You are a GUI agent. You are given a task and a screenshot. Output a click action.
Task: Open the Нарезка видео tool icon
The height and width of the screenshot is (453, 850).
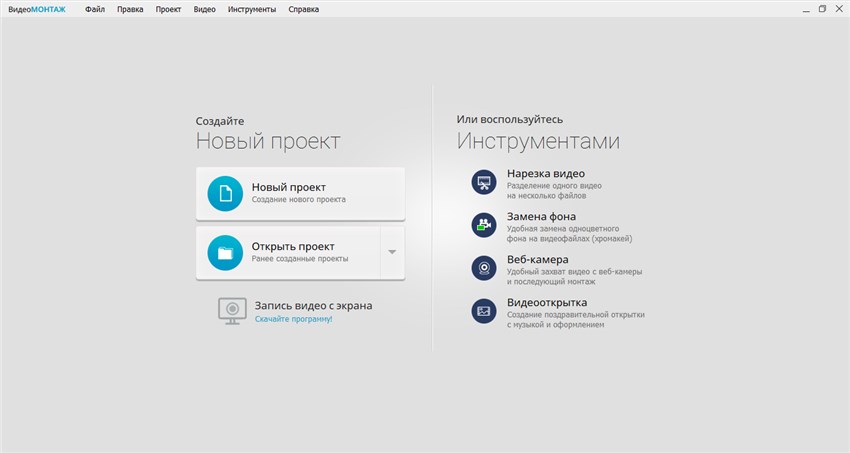pyautogui.click(x=484, y=181)
